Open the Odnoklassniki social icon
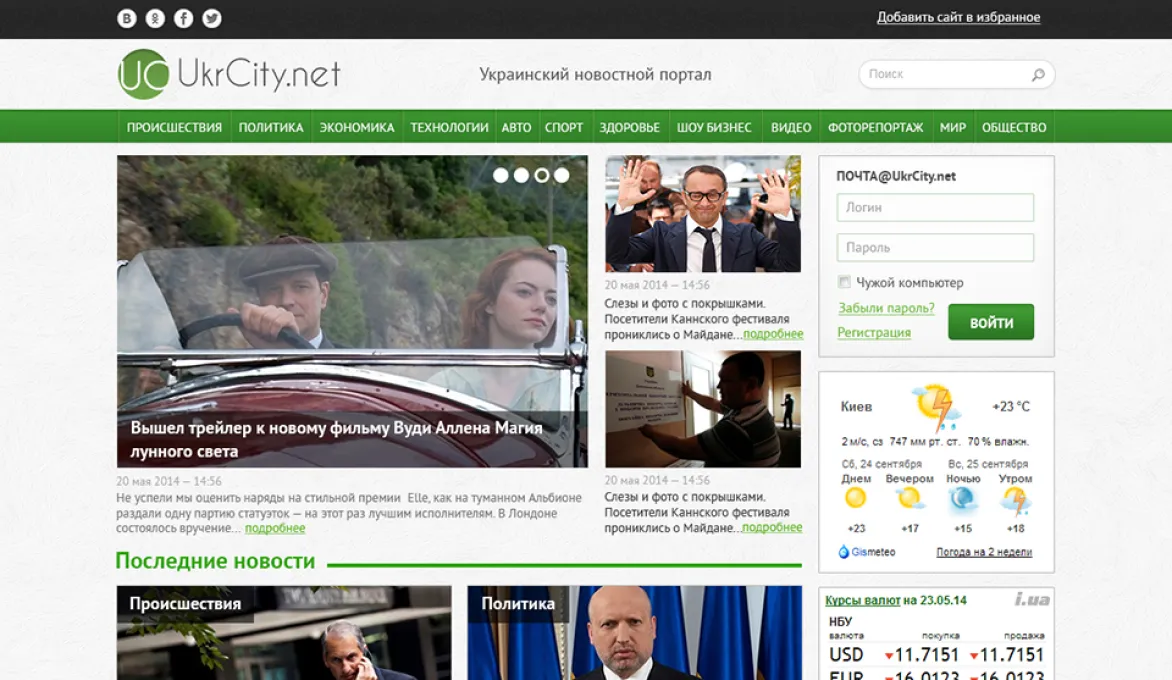 [155, 19]
